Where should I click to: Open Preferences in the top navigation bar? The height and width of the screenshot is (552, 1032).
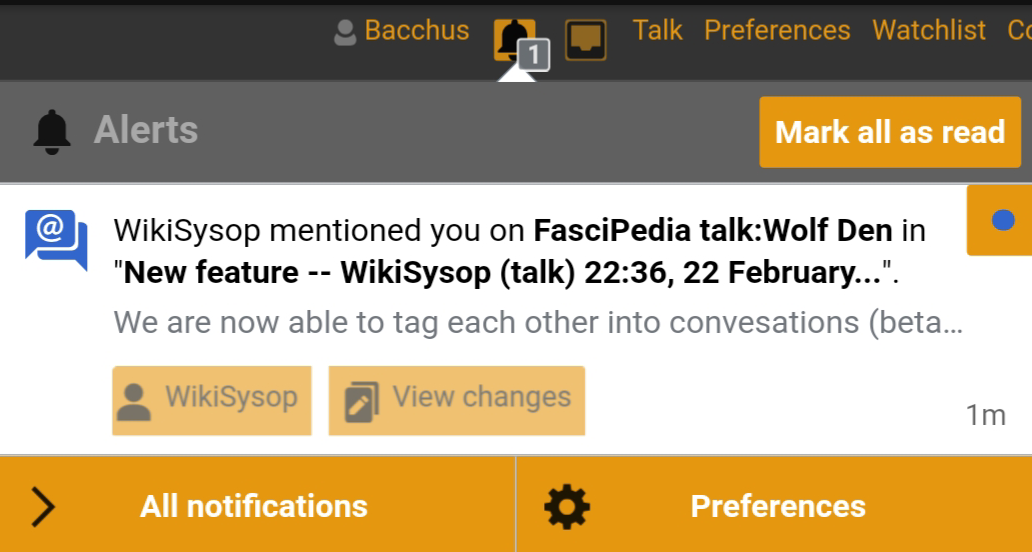point(777,30)
